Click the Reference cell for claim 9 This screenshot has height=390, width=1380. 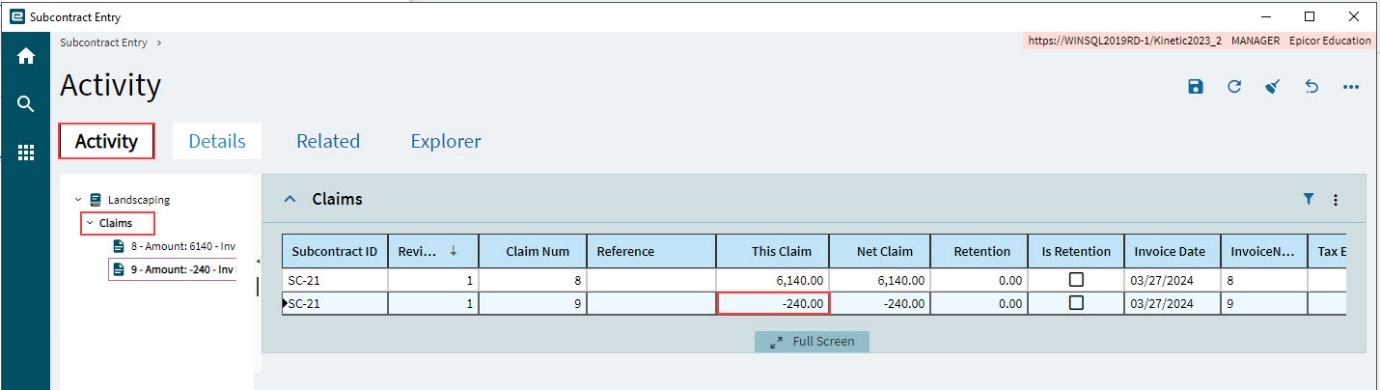click(651, 303)
